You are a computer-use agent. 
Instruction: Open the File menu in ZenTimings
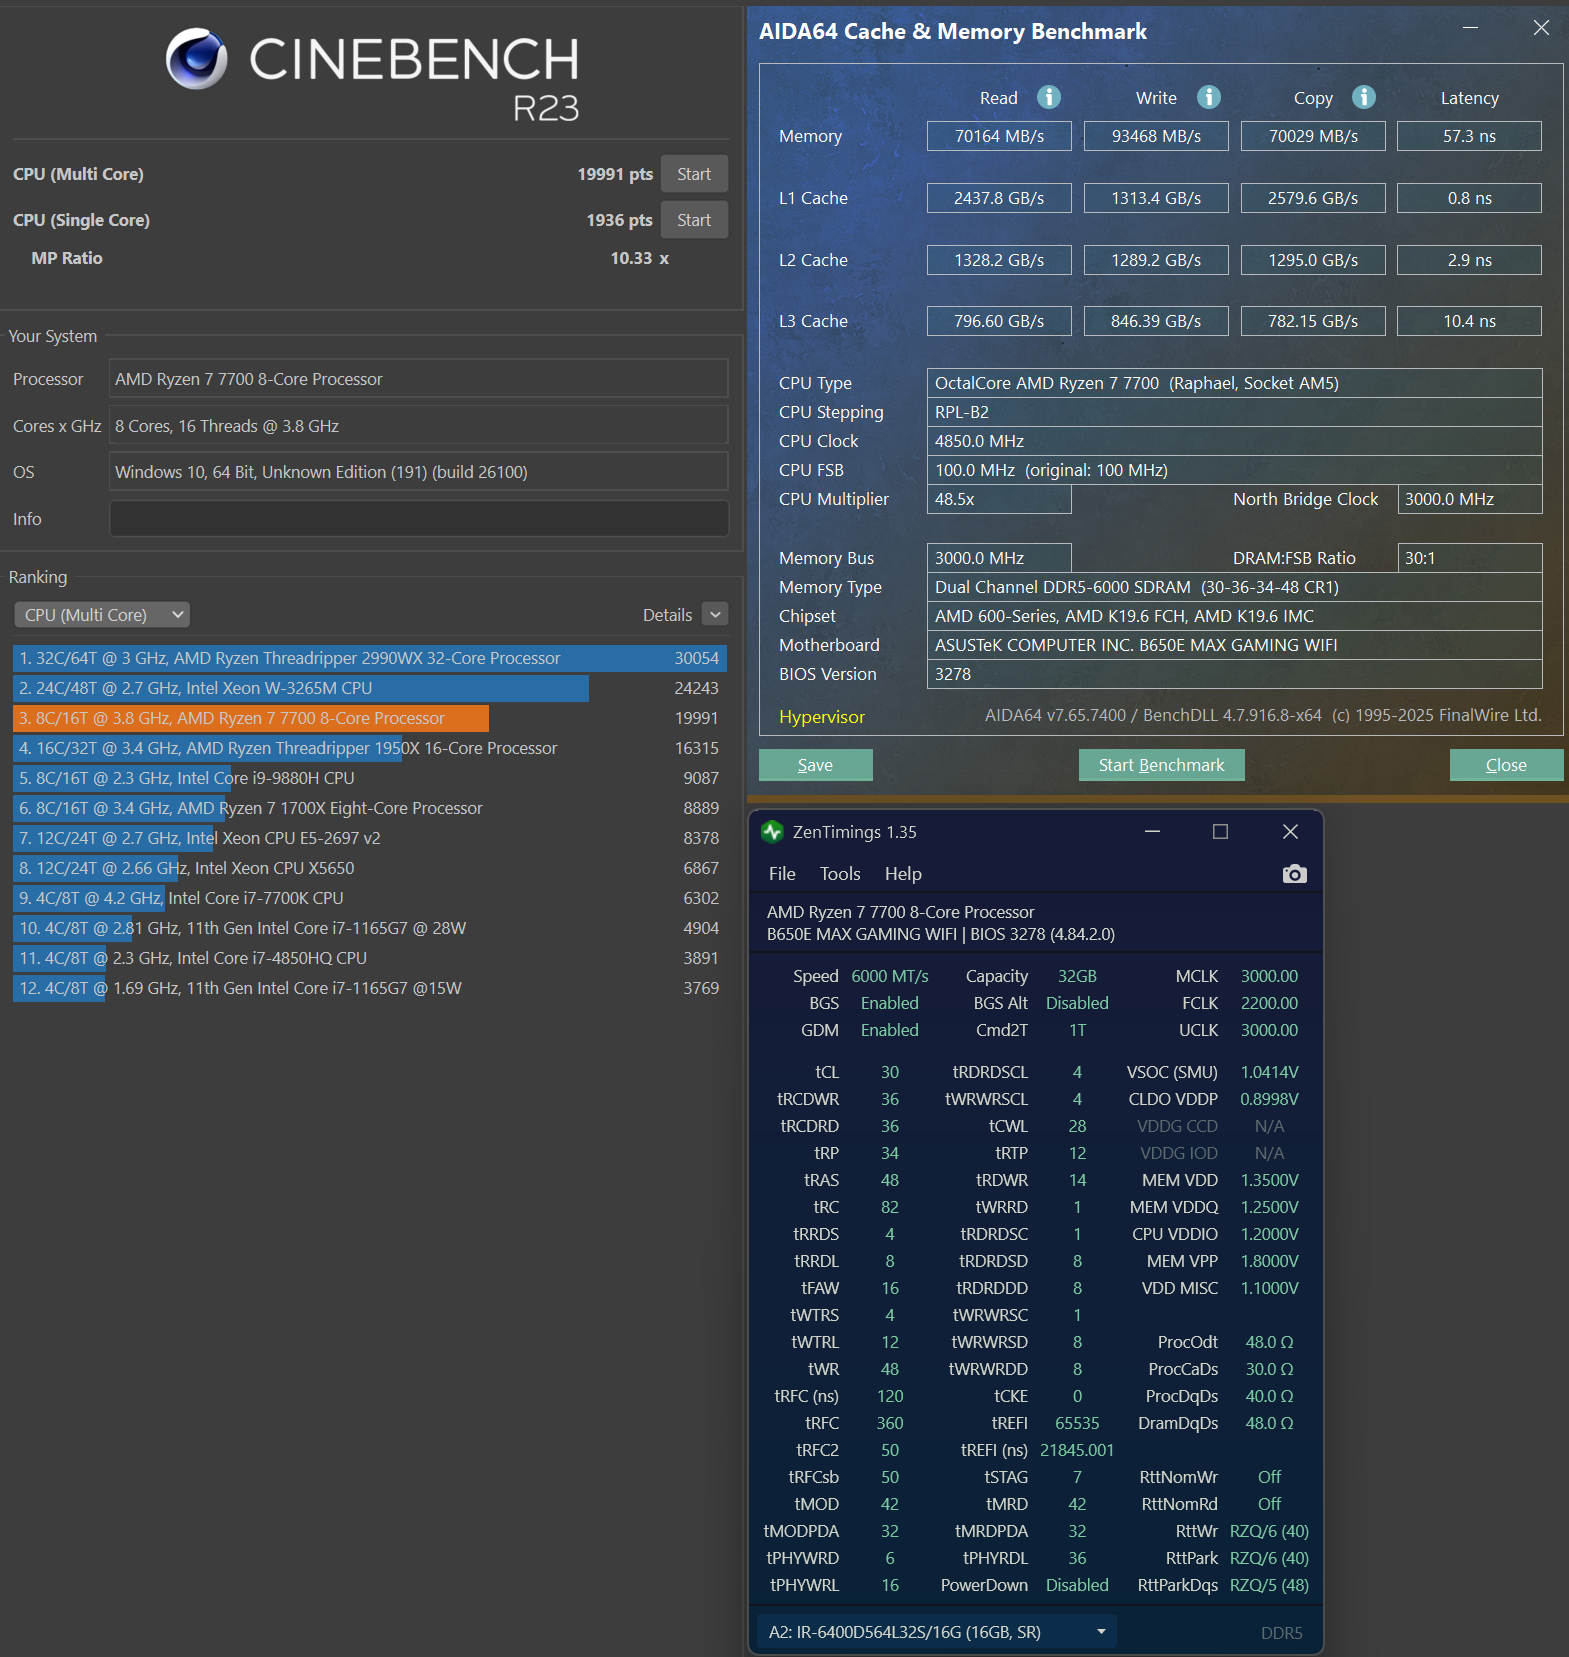coord(782,874)
